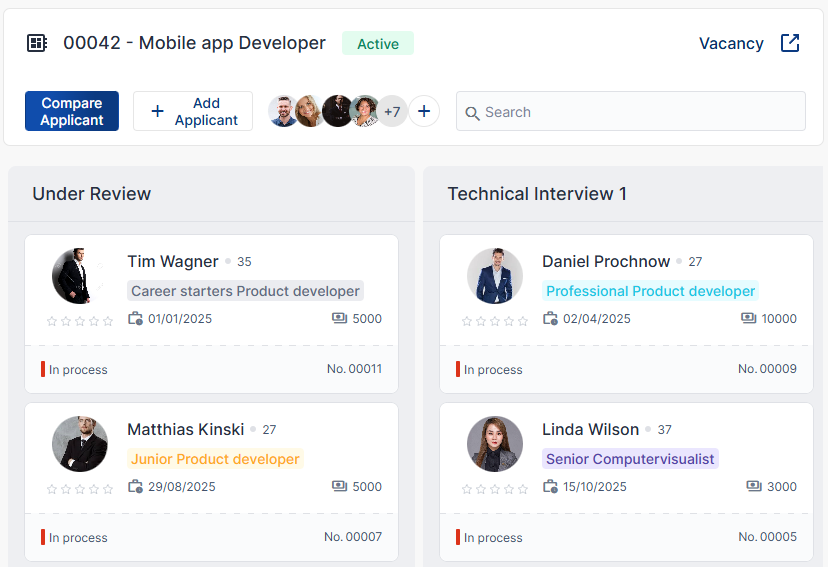Click the first member avatar in the header
The image size is (828, 567).
pyautogui.click(x=283, y=111)
